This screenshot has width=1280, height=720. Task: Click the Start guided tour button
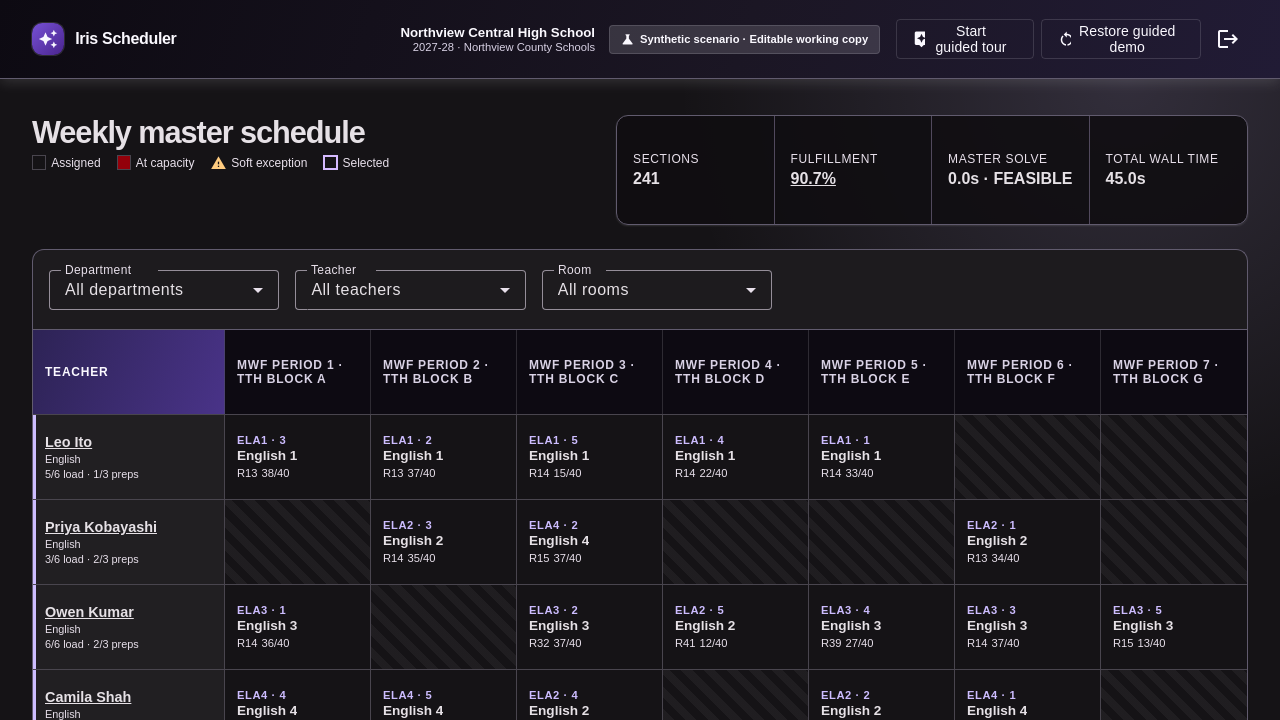[x=965, y=39]
